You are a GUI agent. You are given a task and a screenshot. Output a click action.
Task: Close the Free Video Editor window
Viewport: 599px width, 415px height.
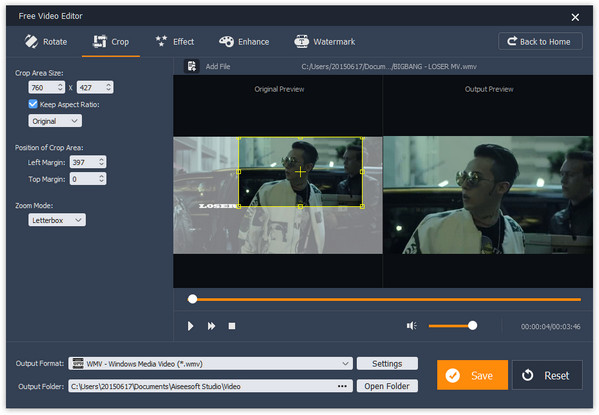tap(575, 17)
